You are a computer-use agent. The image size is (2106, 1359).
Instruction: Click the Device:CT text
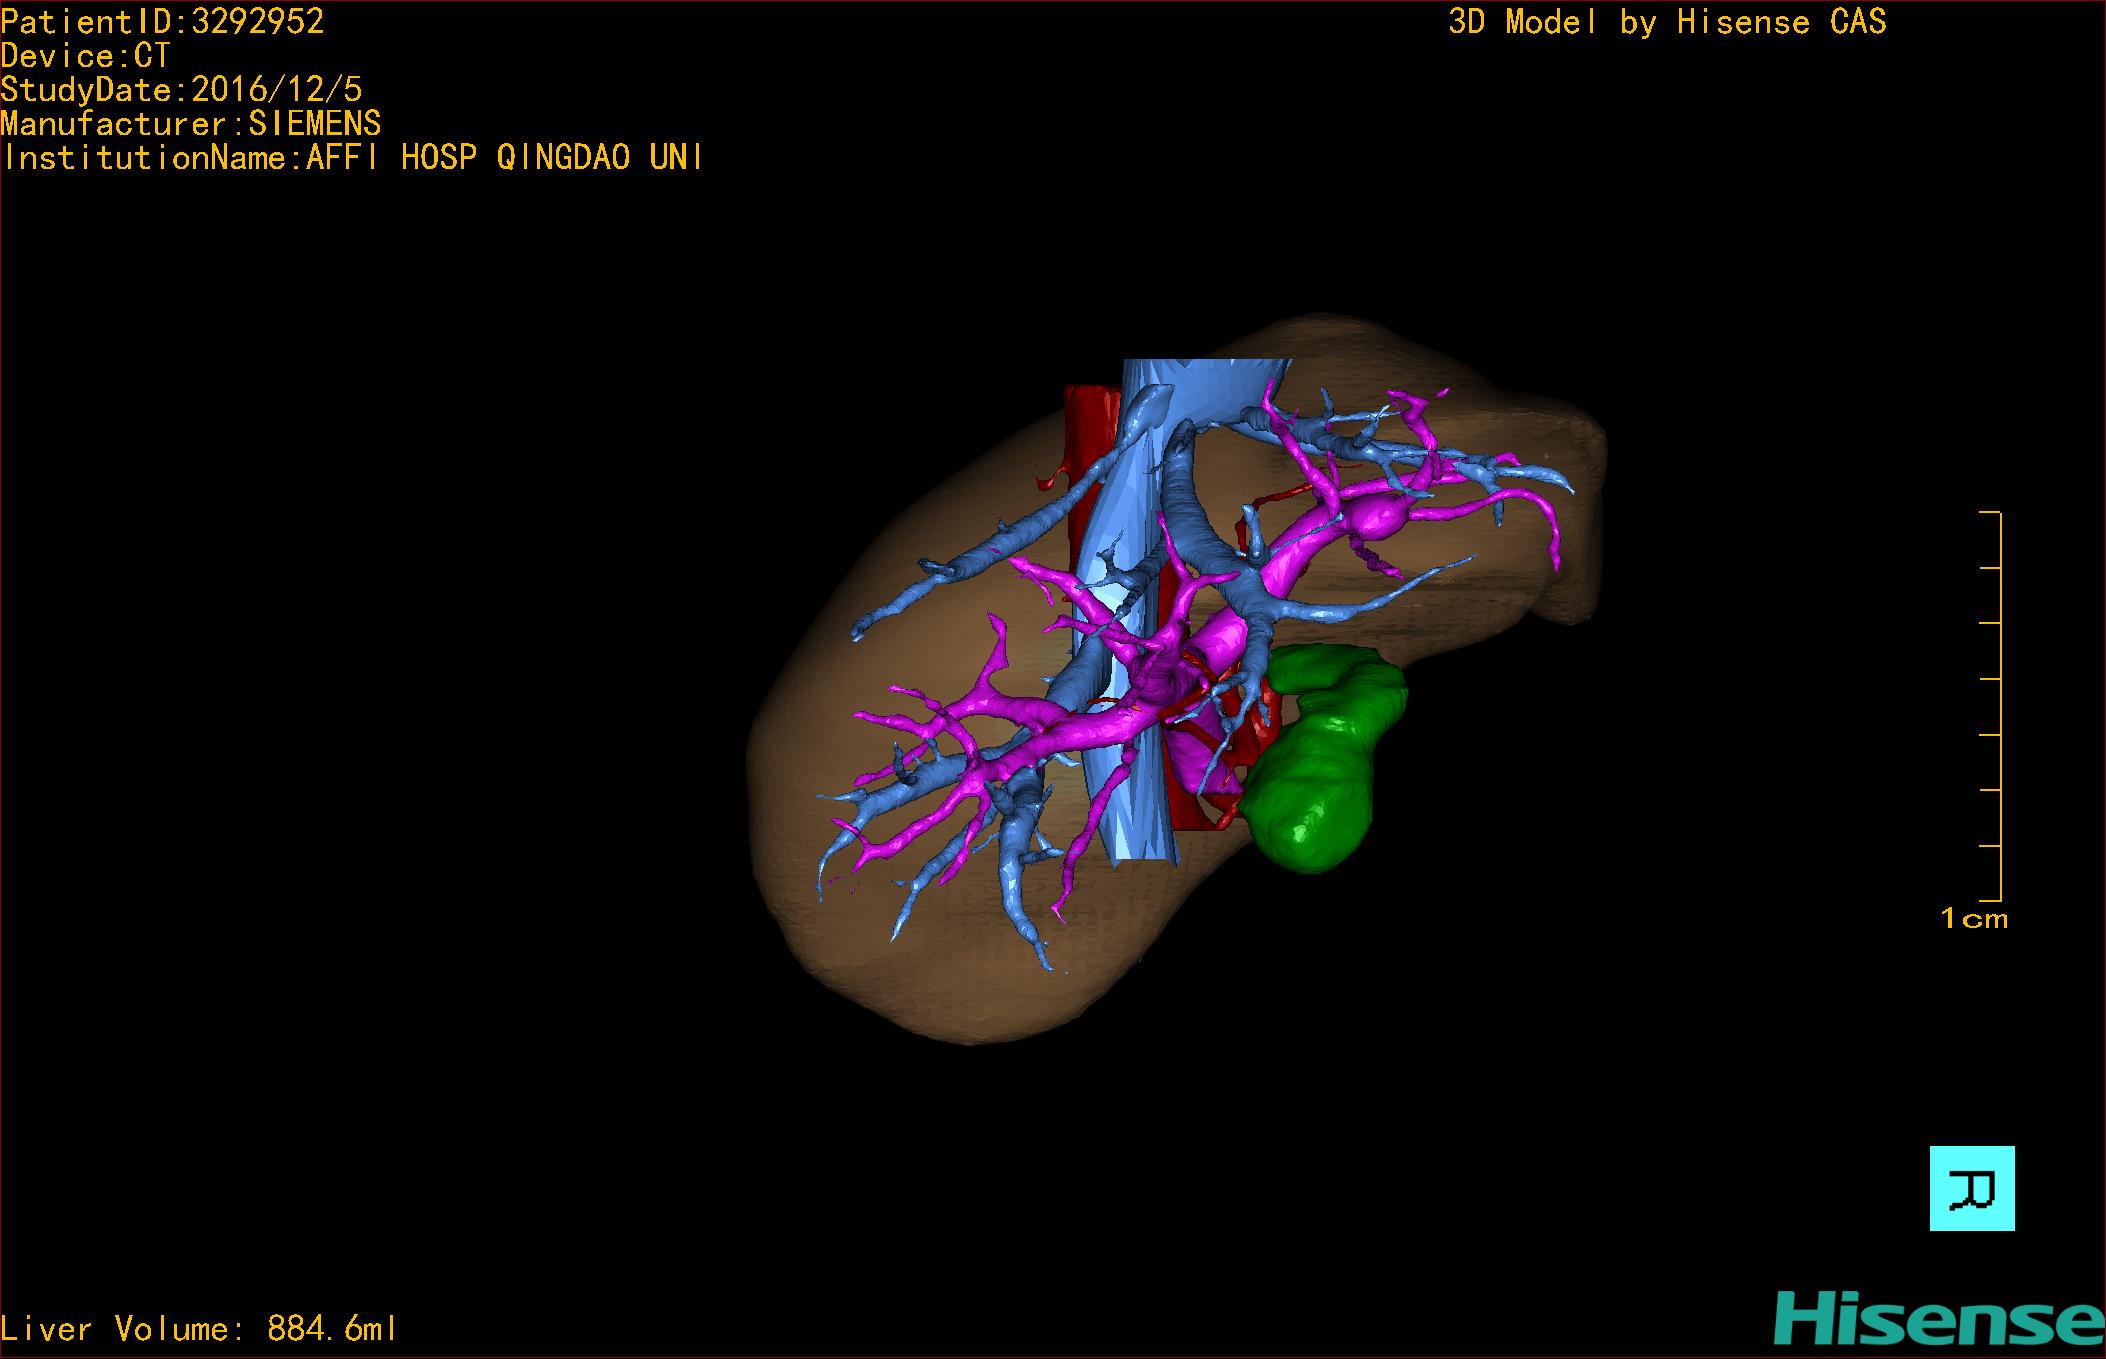click(x=85, y=56)
